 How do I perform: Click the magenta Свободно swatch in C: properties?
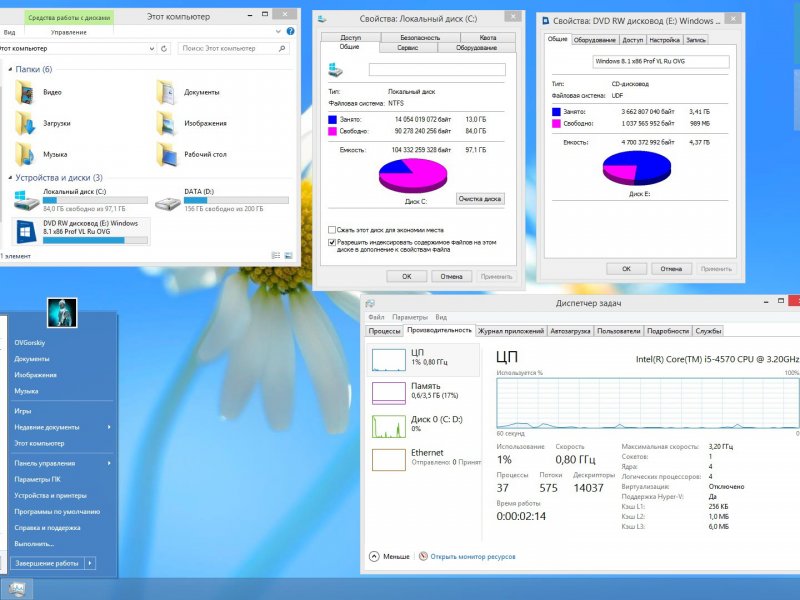(x=332, y=132)
